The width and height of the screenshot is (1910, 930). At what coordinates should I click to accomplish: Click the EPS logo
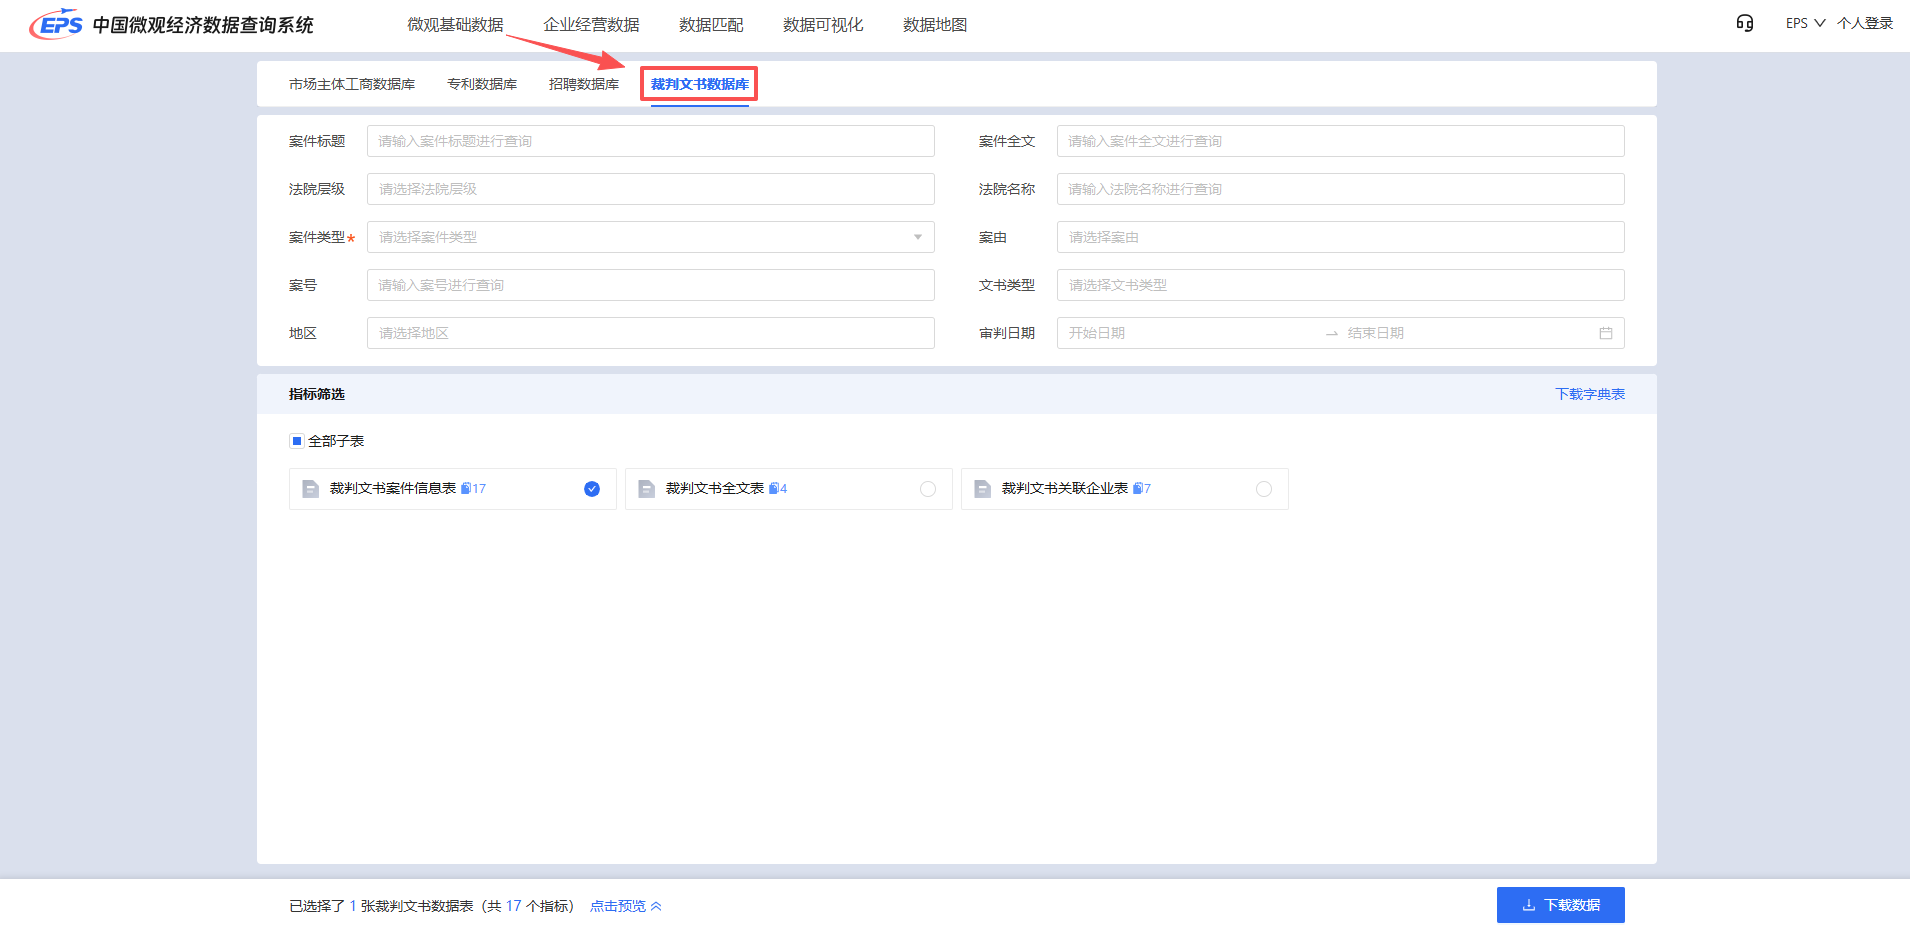pyautogui.click(x=55, y=24)
